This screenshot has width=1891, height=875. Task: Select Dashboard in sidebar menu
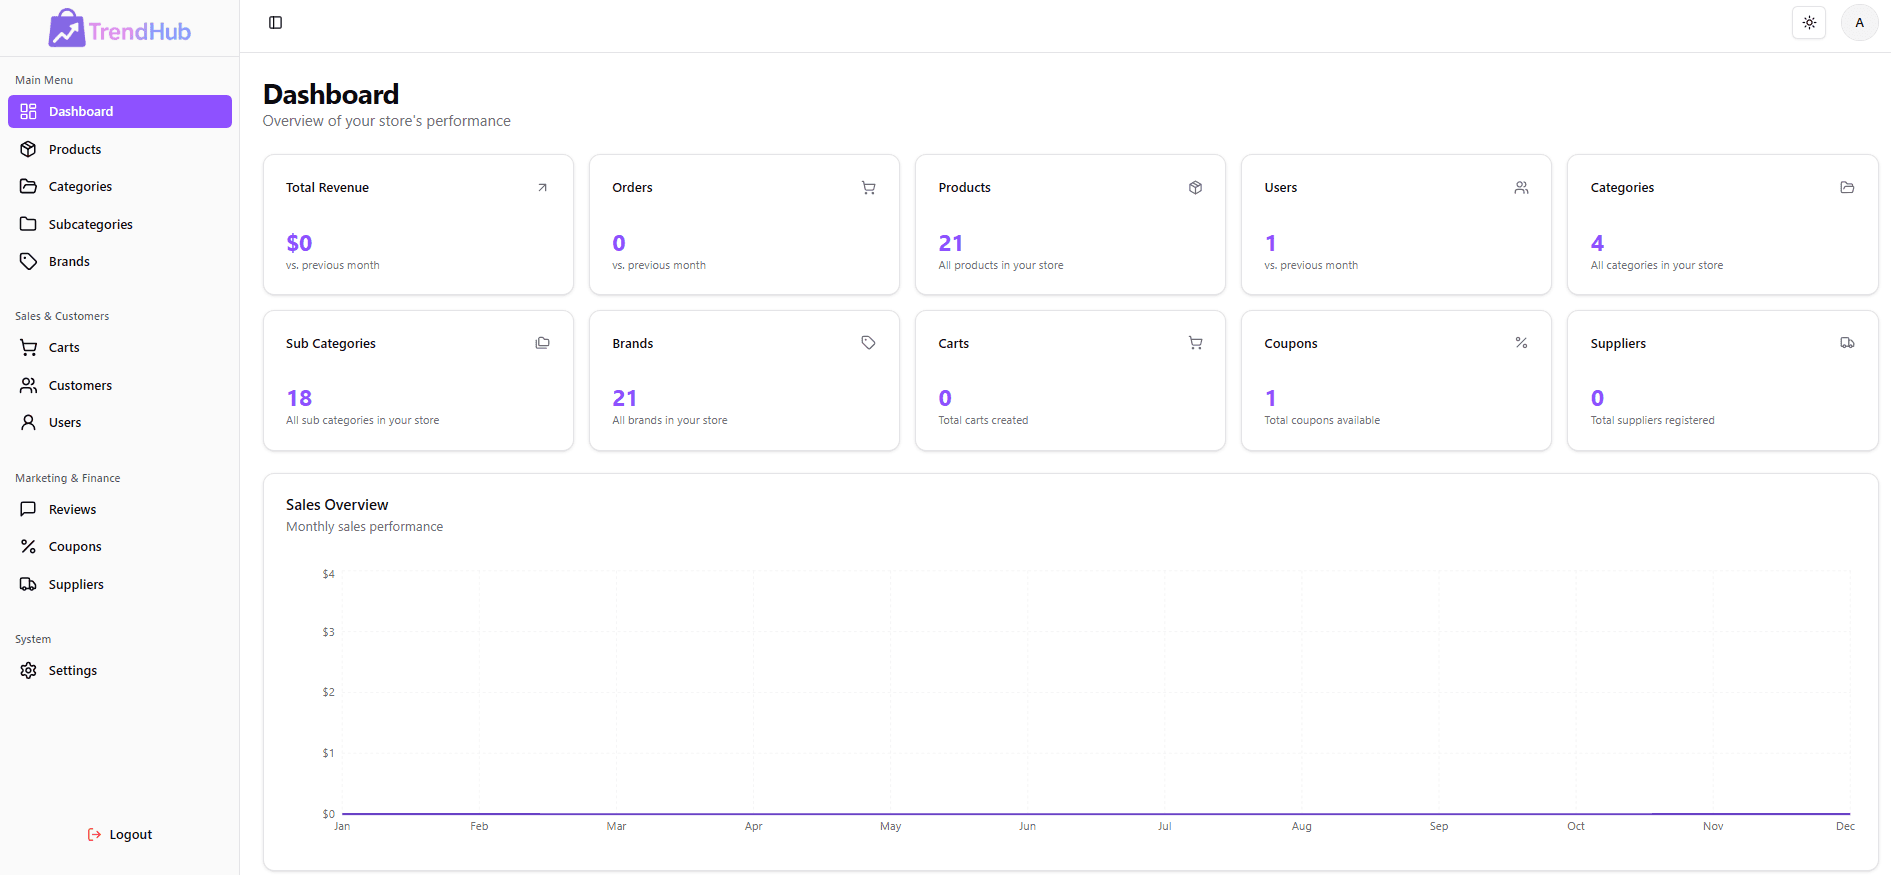click(120, 111)
